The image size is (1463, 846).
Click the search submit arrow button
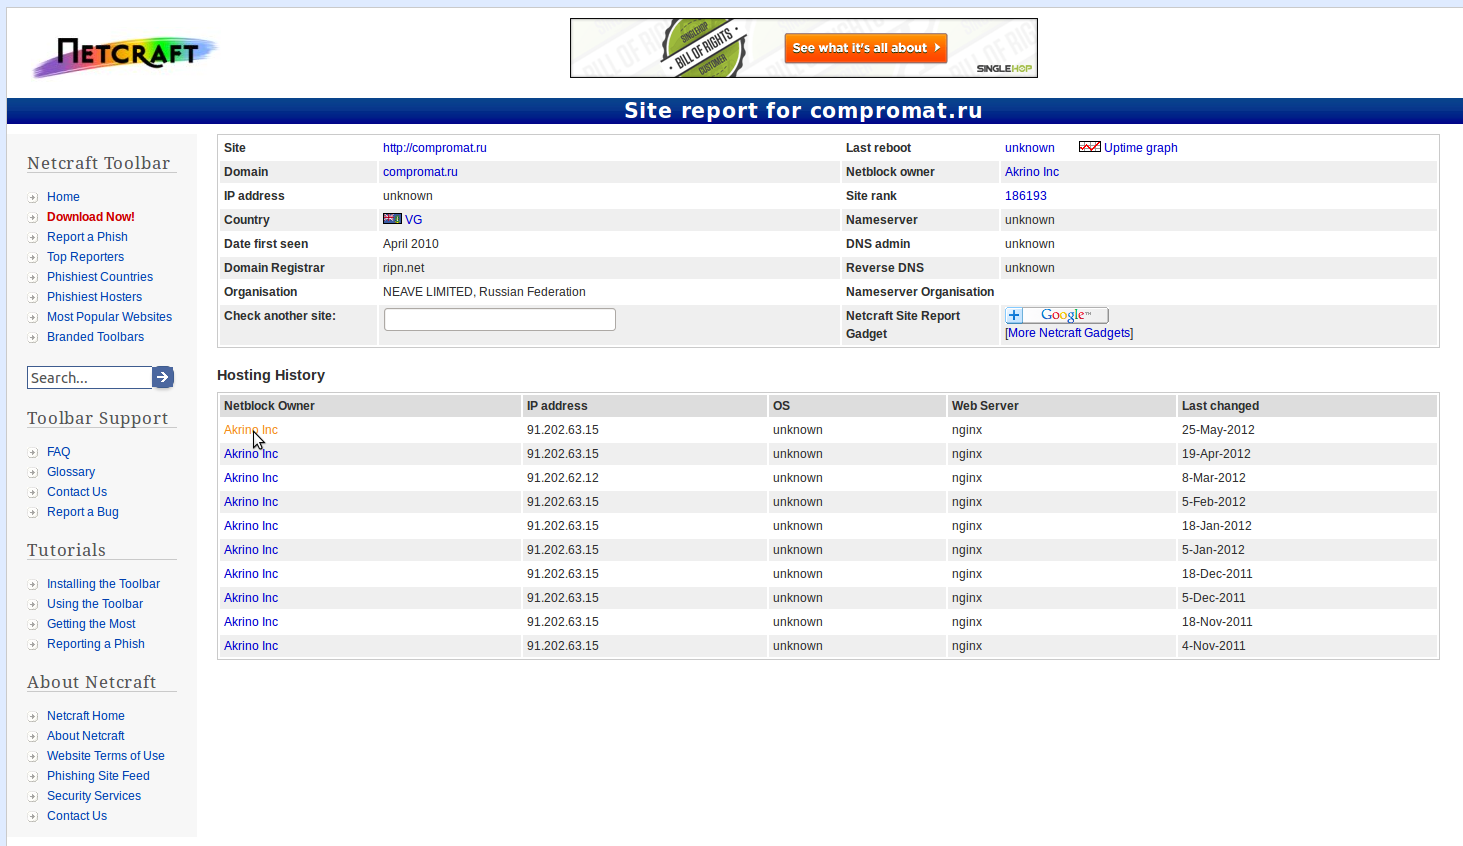tap(163, 377)
